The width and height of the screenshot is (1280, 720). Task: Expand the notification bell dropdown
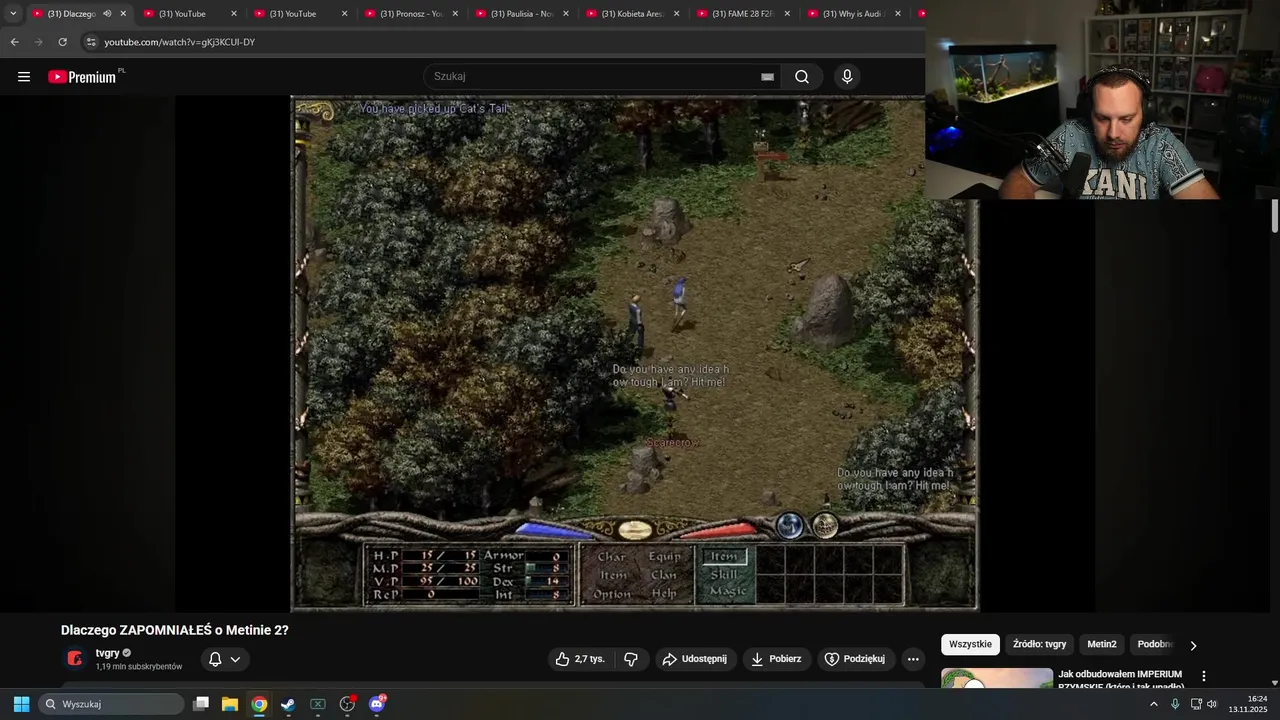pyautogui.click(x=225, y=659)
